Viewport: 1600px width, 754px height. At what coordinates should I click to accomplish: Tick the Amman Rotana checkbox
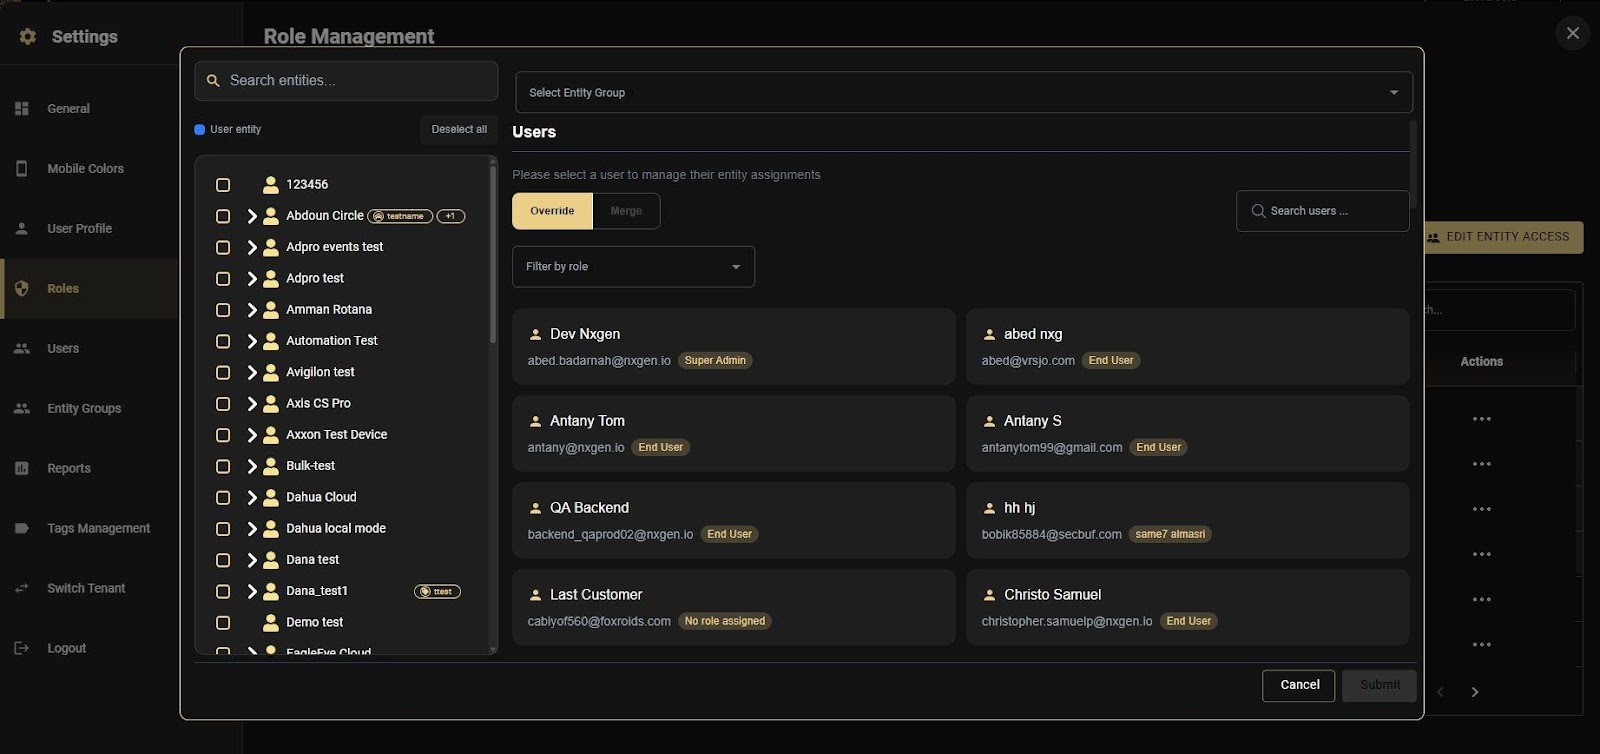point(223,310)
